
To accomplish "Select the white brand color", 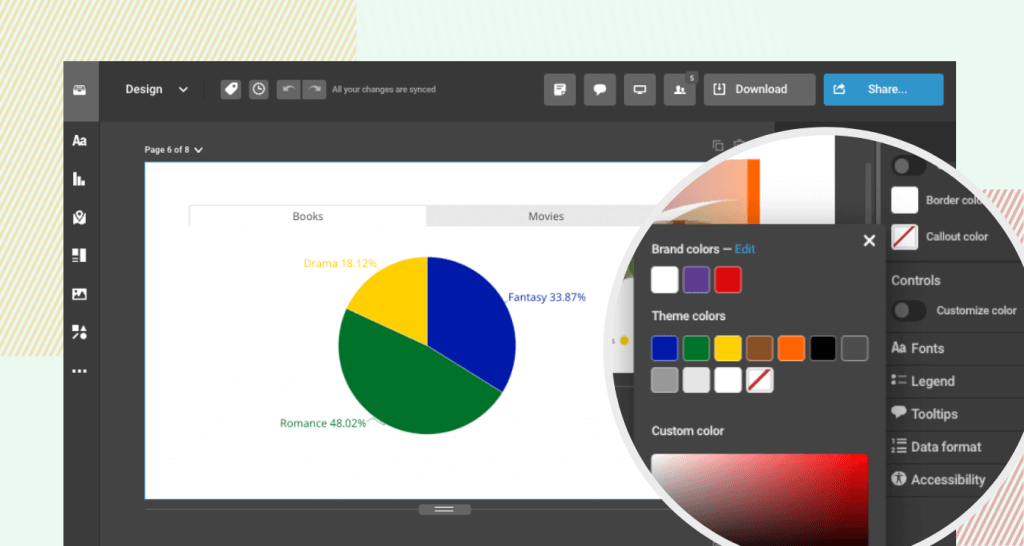I will [665, 280].
